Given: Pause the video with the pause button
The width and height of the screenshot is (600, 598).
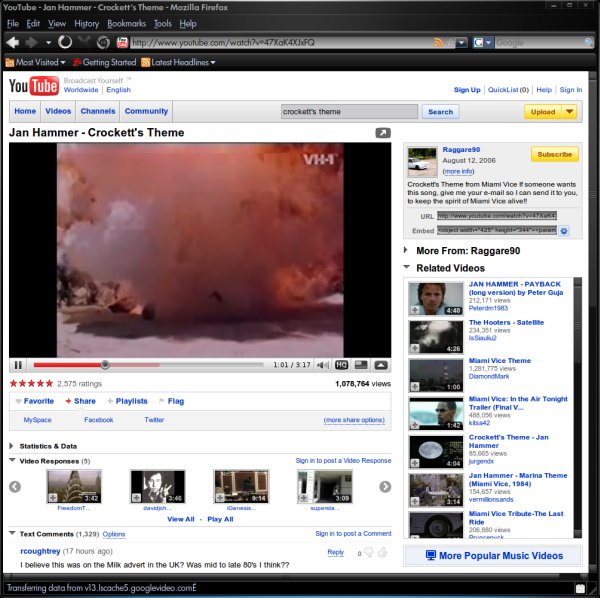Looking at the screenshot, I should click(x=18, y=365).
